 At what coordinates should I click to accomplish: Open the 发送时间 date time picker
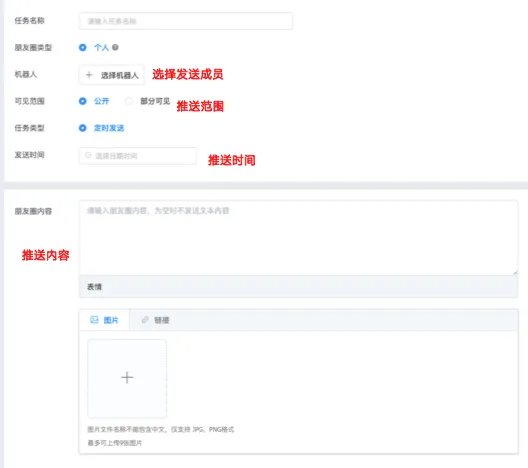[x=137, y=156]
